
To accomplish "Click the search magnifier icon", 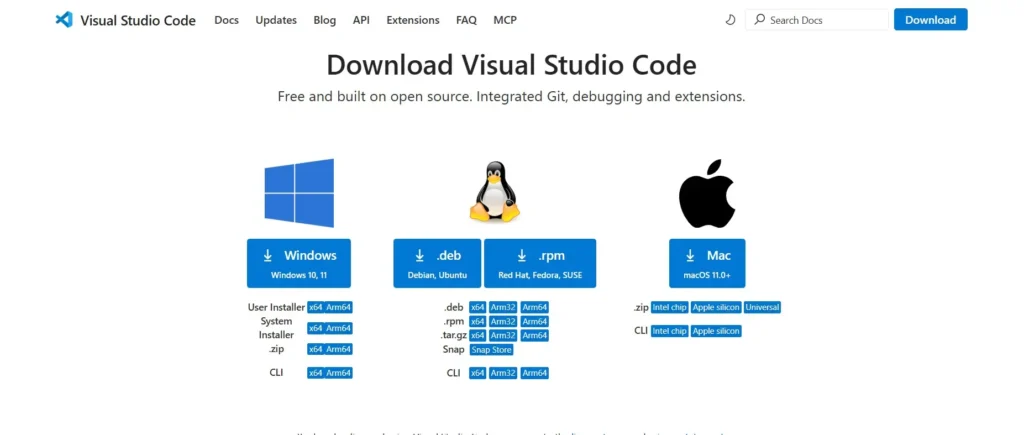I will pyautogui.click(x=760, y=20).
